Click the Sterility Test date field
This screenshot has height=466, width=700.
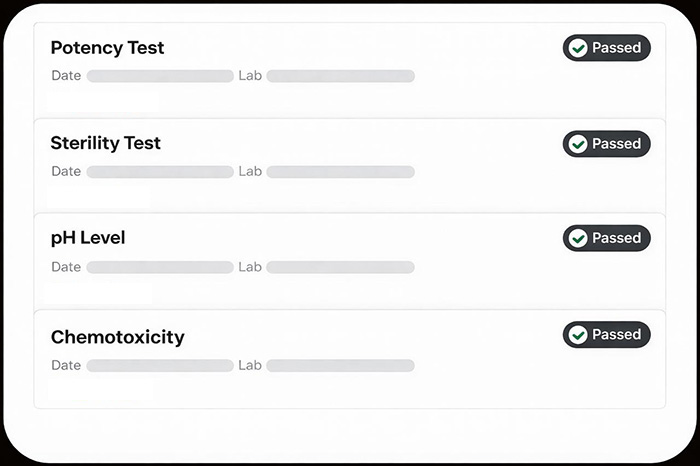click(160, 172)
